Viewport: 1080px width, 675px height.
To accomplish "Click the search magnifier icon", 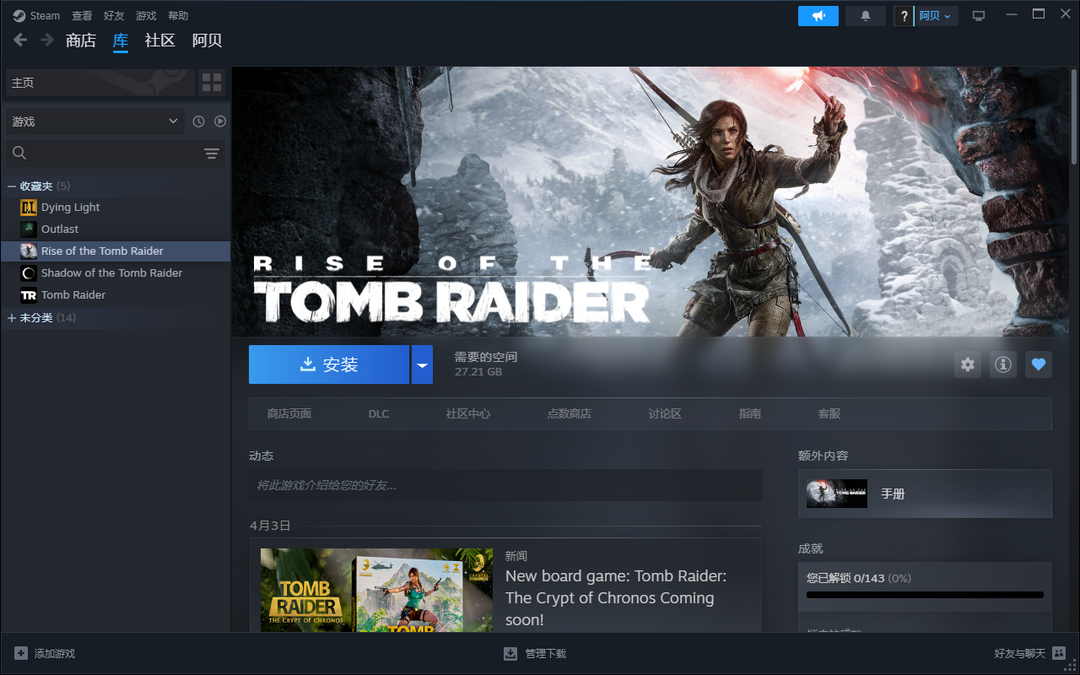I will click(19, 153).
